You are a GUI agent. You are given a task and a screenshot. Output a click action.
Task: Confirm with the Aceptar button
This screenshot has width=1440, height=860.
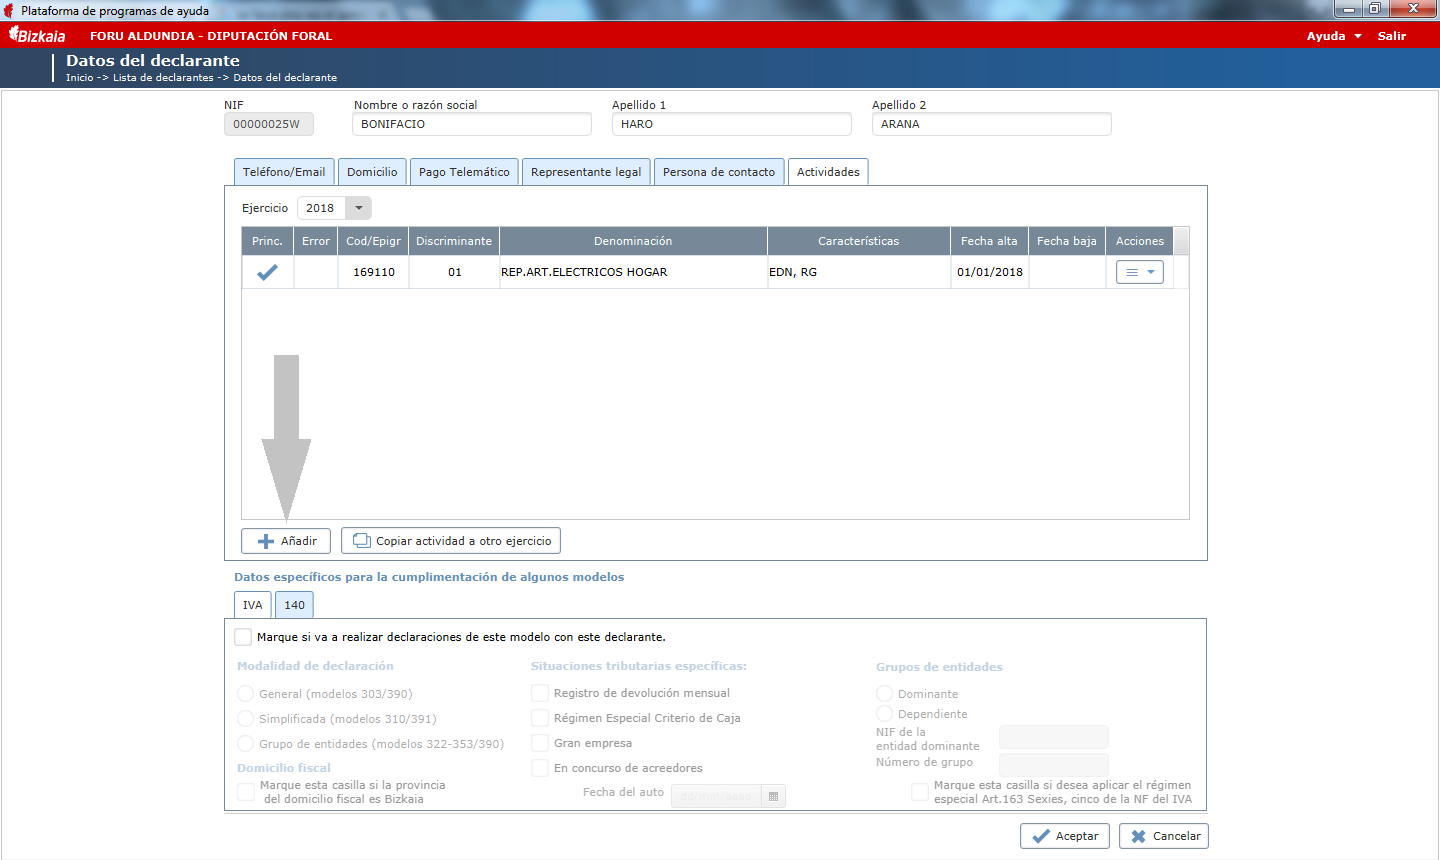[x=1065, y=836]
